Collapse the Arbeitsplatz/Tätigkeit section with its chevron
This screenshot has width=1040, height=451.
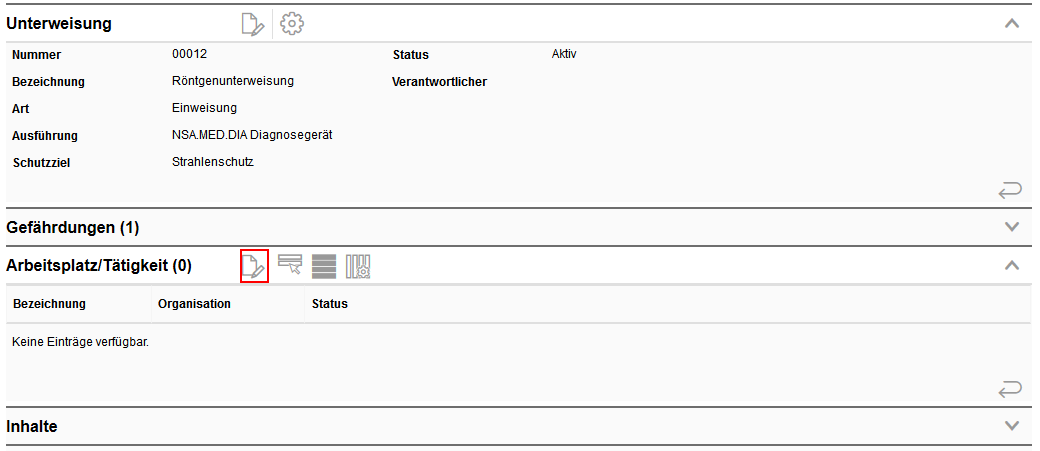pos(1011,265)
